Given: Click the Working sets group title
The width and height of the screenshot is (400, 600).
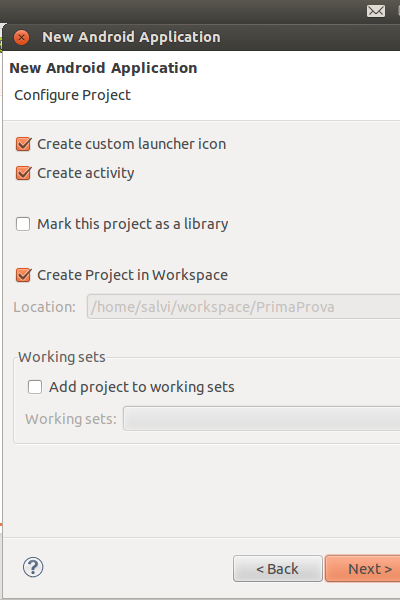Looking at the screenshot, I should (62, 357).
